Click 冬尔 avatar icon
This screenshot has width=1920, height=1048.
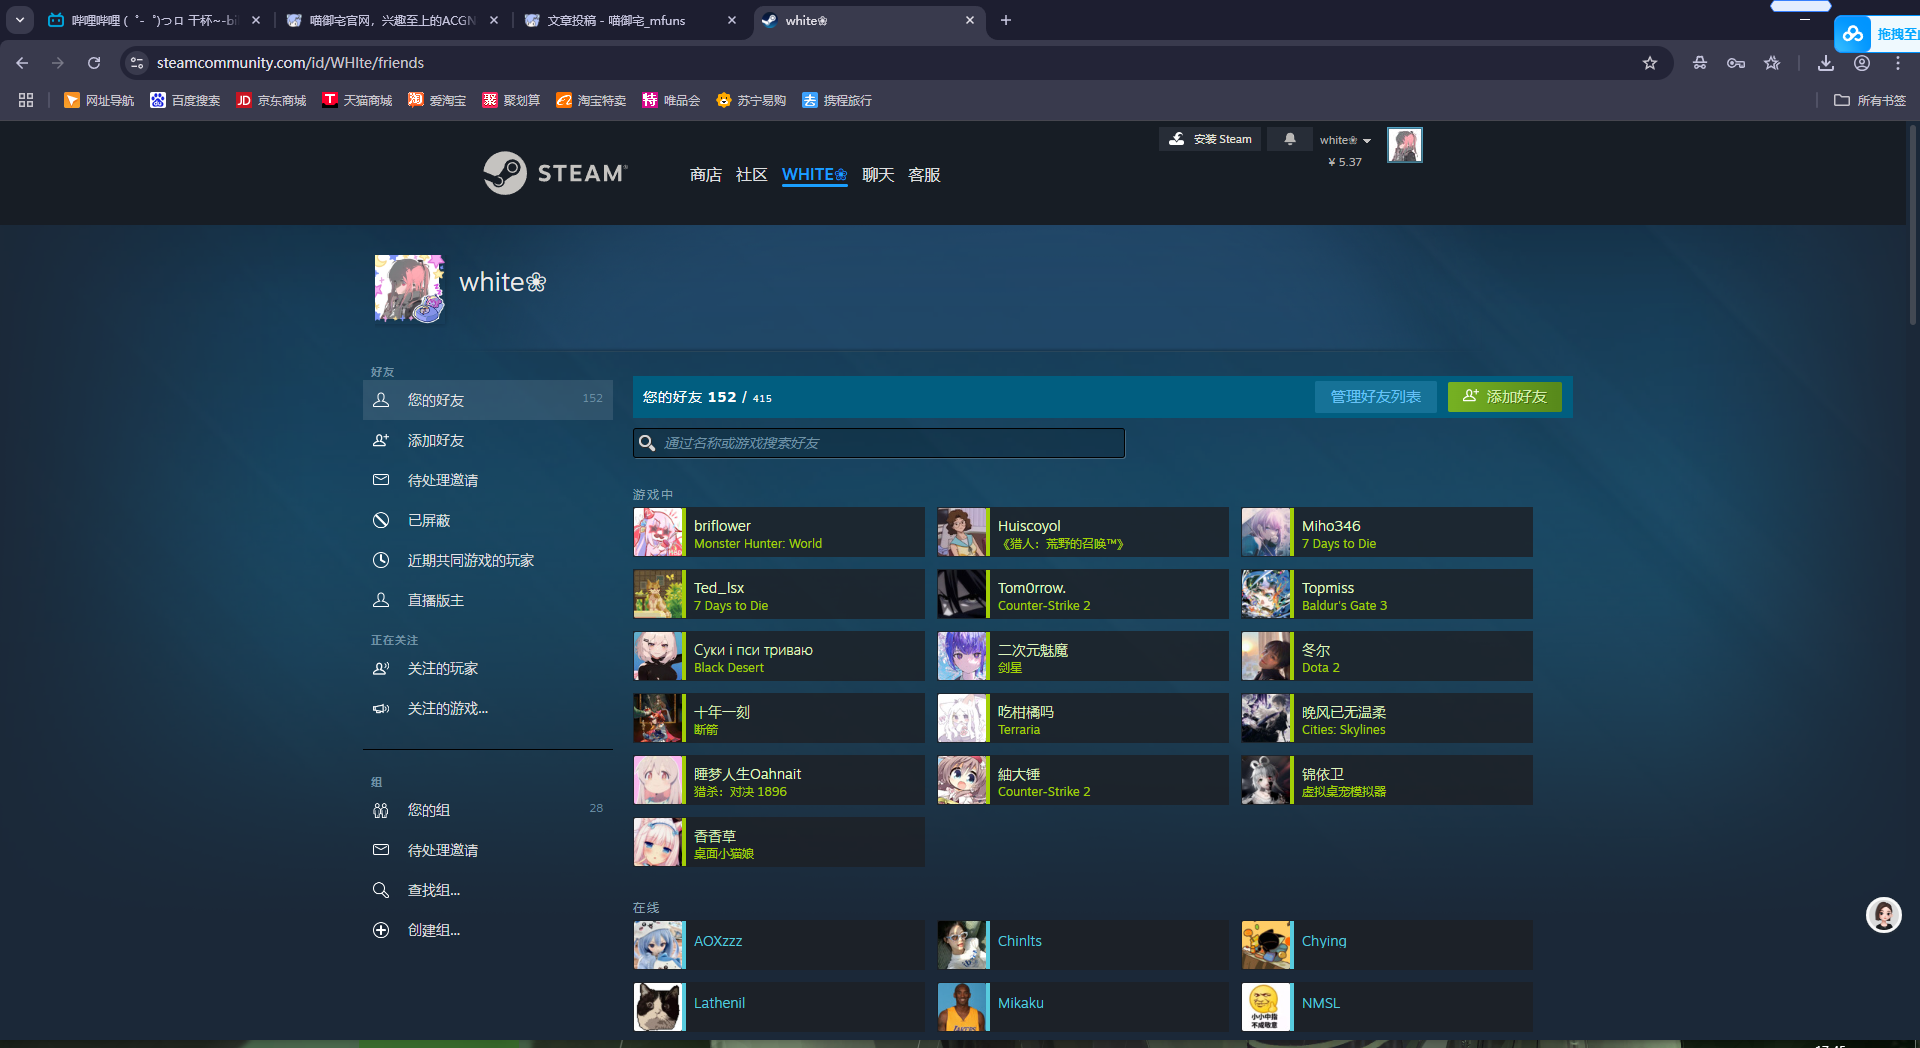(x=1266, y=656)
